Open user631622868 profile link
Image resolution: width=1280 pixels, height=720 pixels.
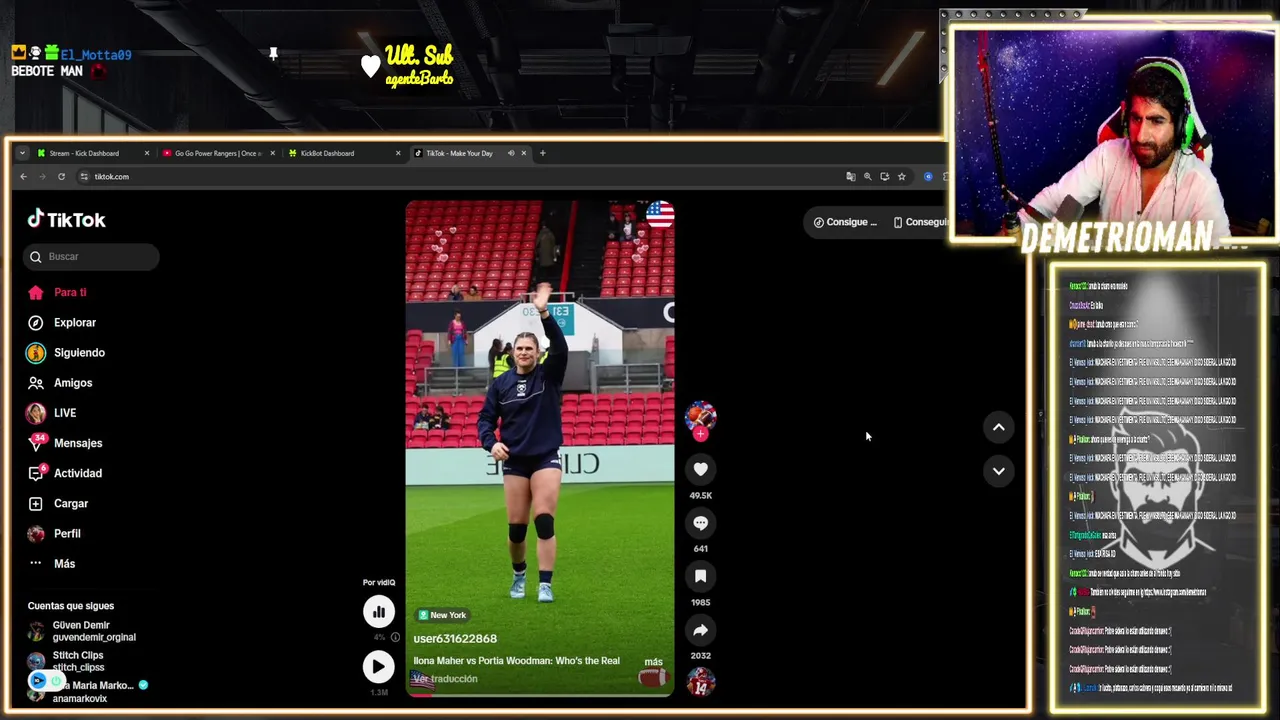[x=455, y=638]
